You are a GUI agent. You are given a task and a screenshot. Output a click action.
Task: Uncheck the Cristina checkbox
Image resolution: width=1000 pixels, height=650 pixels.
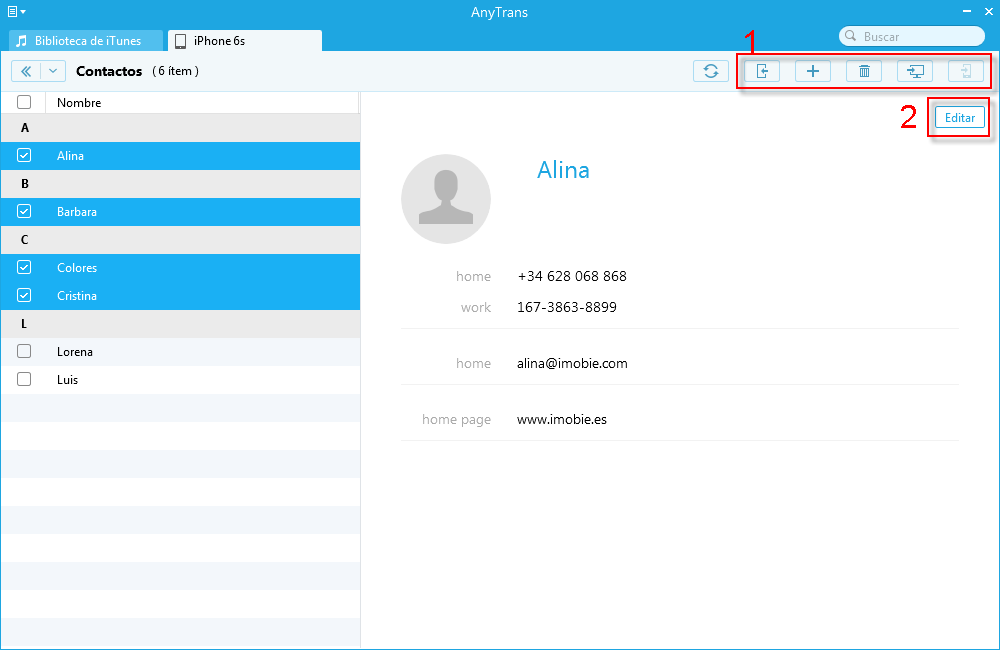tap(24, 295)
